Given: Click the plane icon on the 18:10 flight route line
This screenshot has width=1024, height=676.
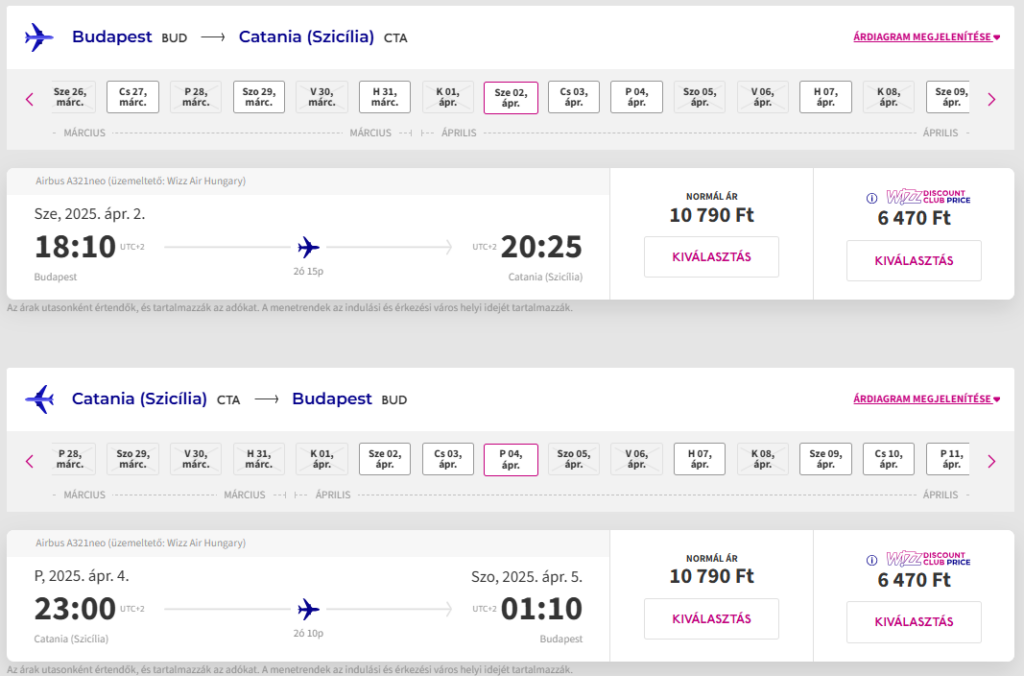Looking at the screenshot, I should 309,246.
